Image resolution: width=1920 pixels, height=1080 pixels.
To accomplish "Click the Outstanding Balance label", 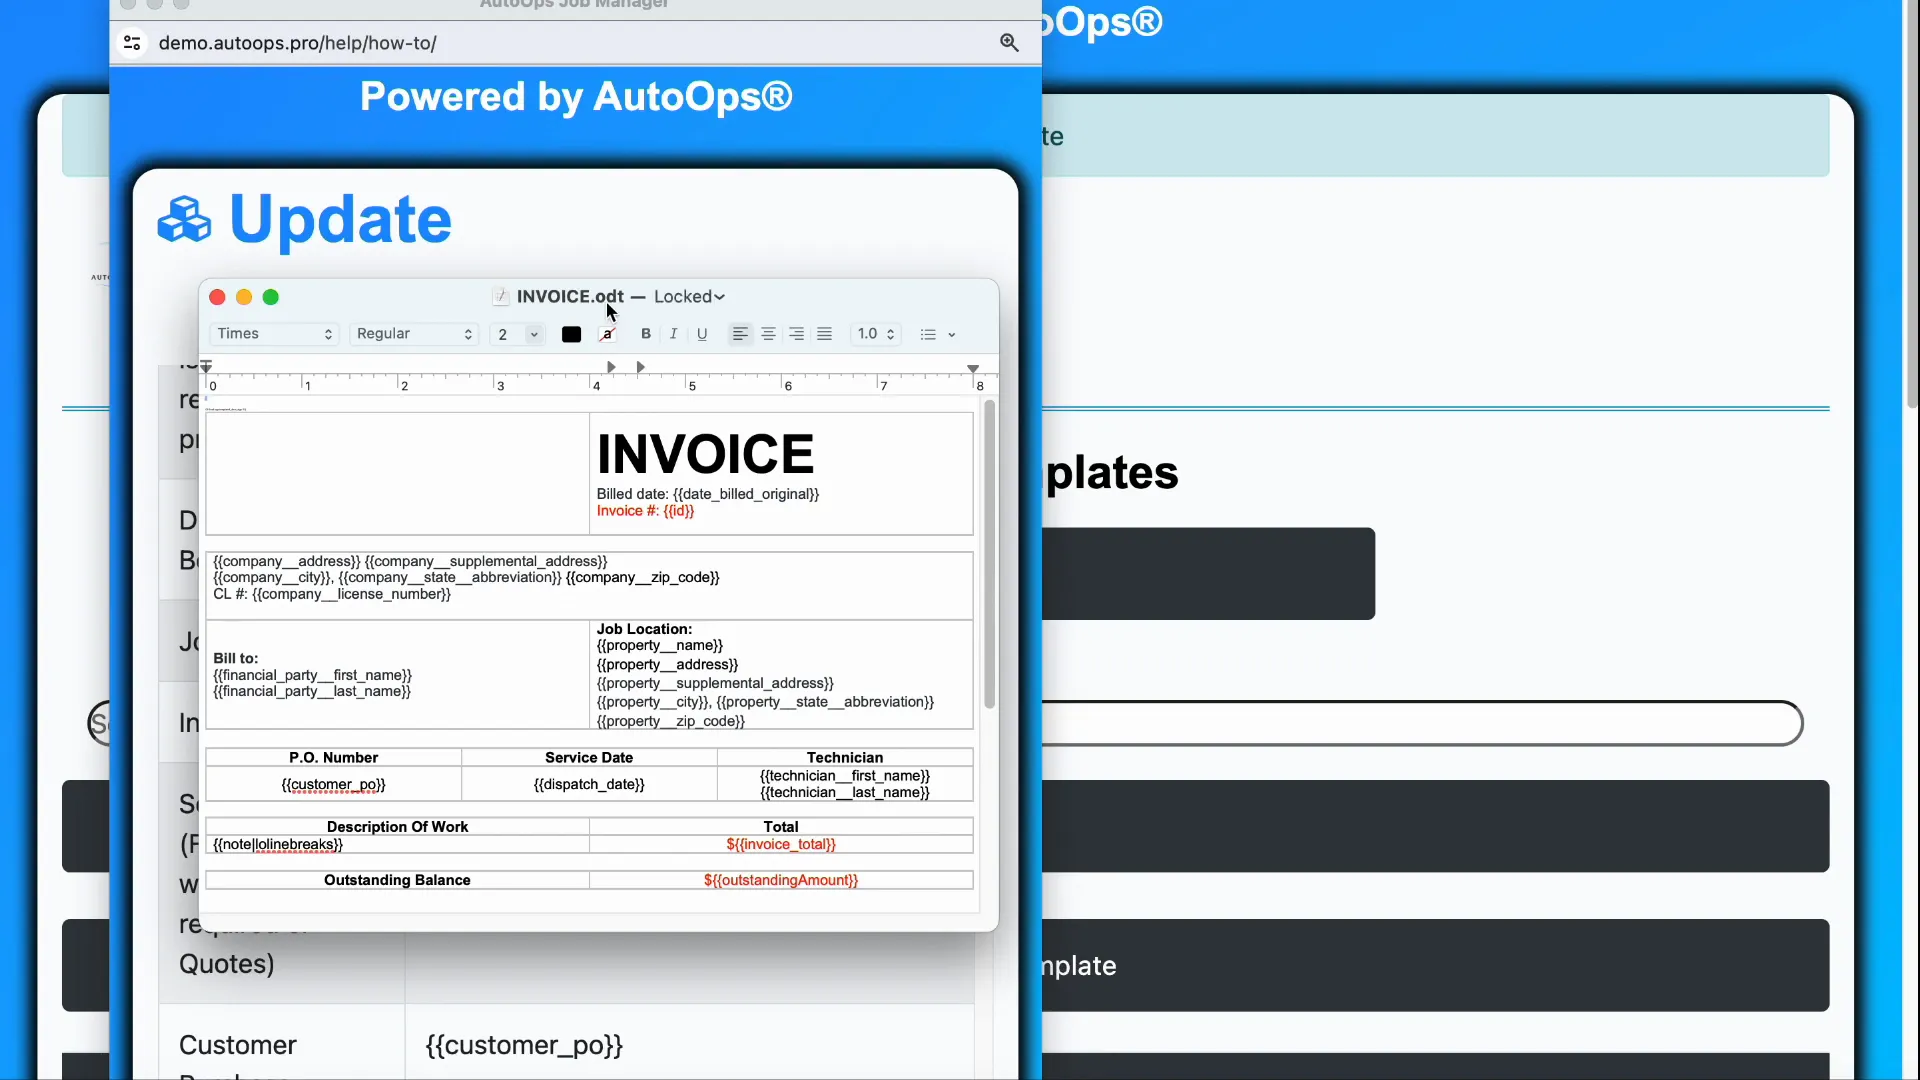I will pyautogui.click(x=397, y=880).
